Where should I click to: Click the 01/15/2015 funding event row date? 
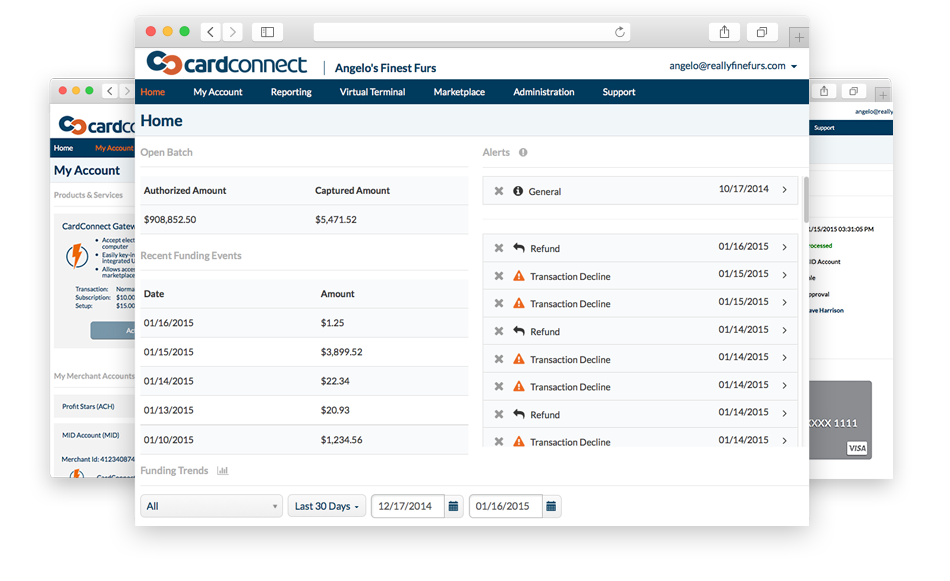point(168,352)
